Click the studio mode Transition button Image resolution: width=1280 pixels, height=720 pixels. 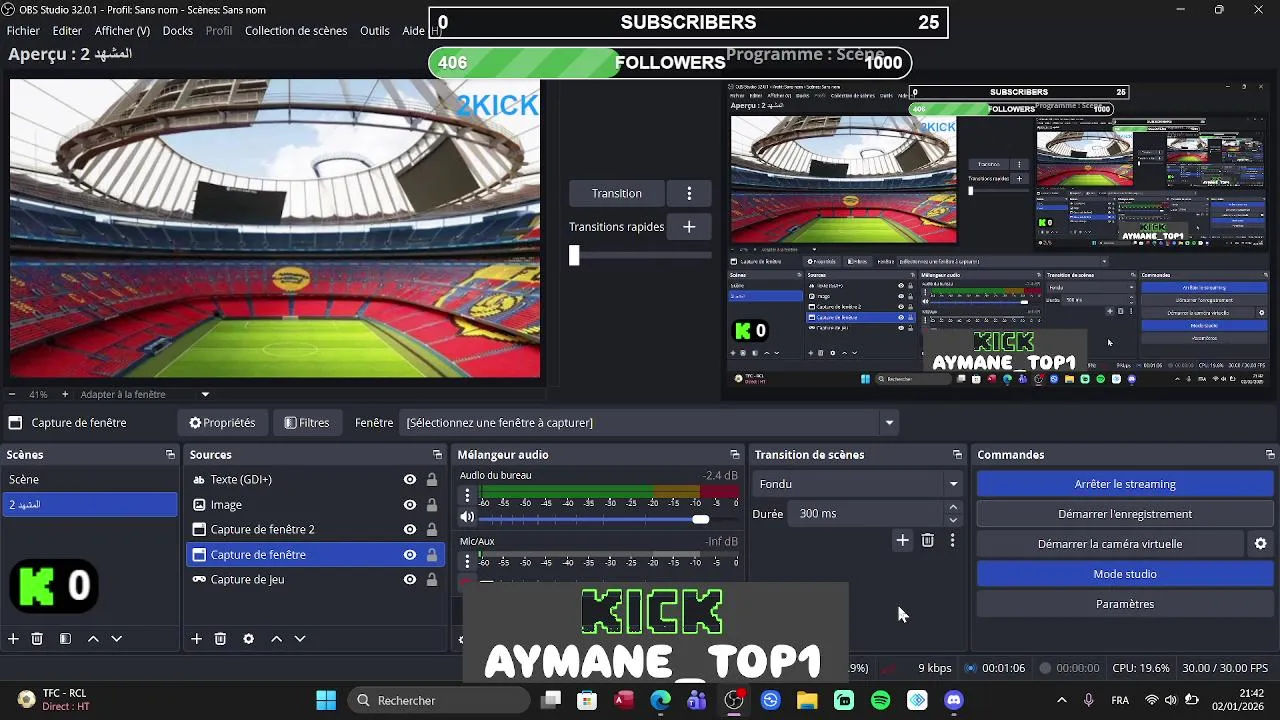click(x=616, y=193)
